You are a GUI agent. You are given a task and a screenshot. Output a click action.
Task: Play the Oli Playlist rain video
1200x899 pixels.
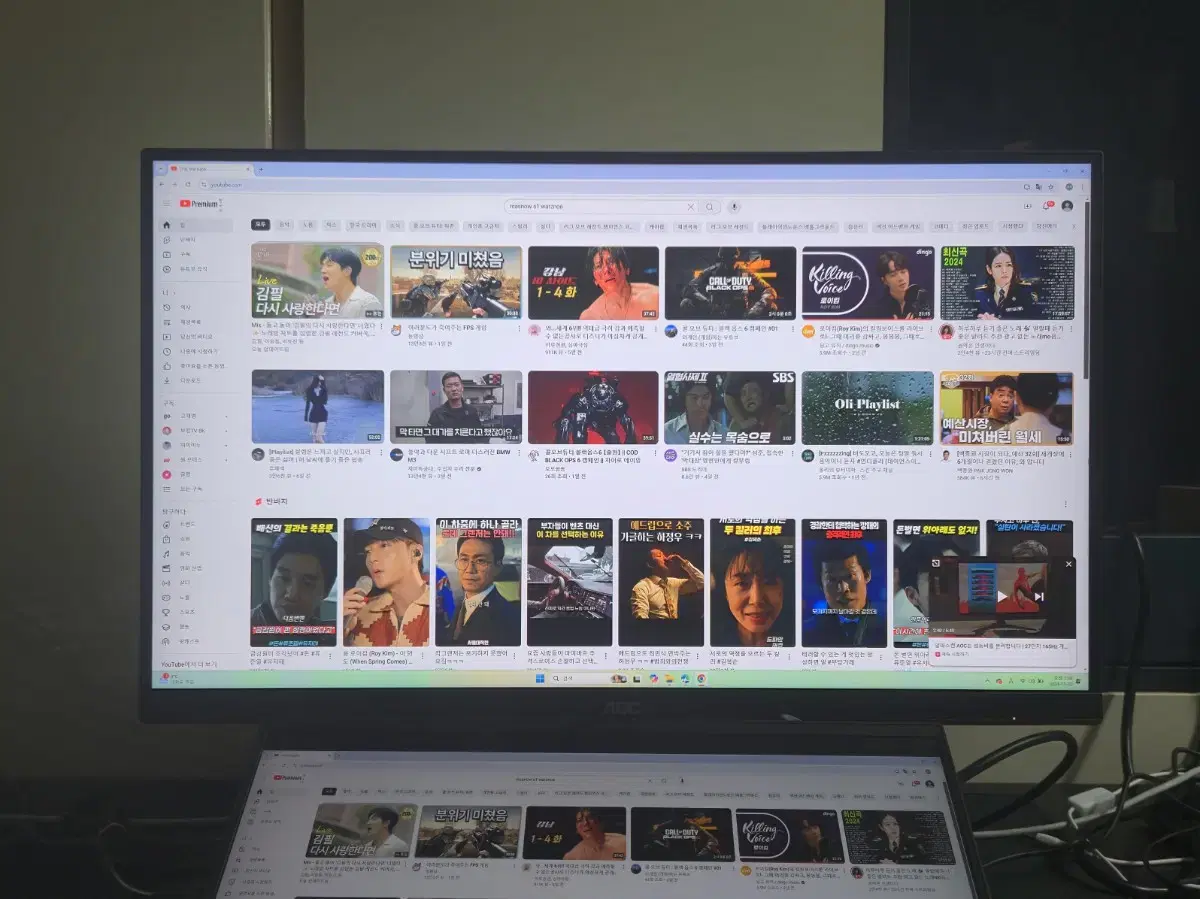[x=868, y=408]
